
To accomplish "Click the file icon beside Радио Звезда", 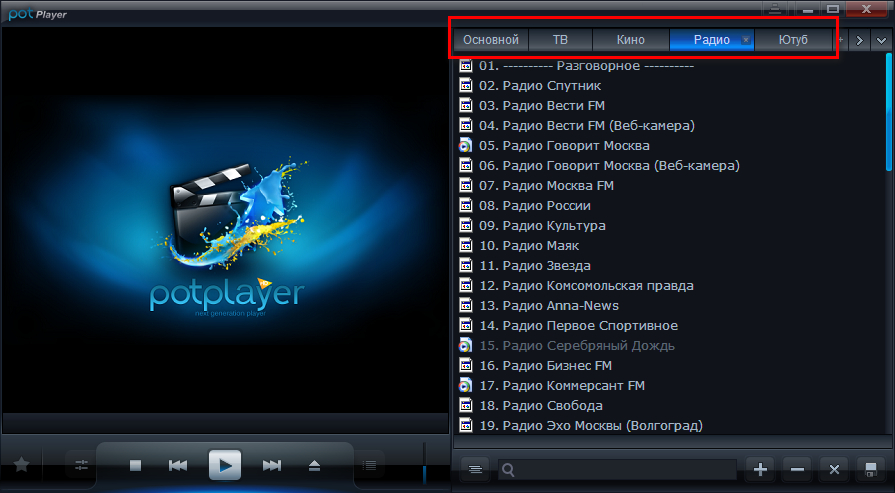I will (466, 265).
